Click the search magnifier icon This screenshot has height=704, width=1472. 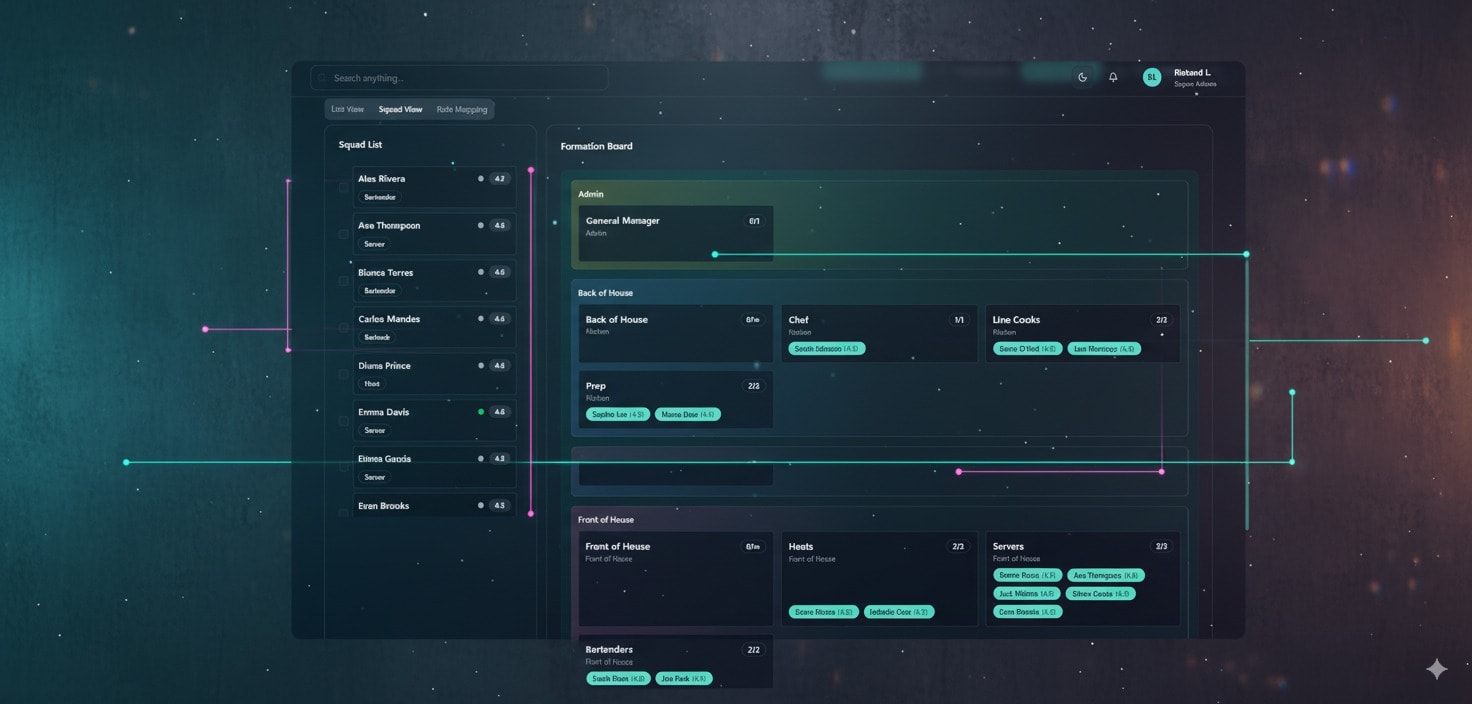(x=322, y=78)
